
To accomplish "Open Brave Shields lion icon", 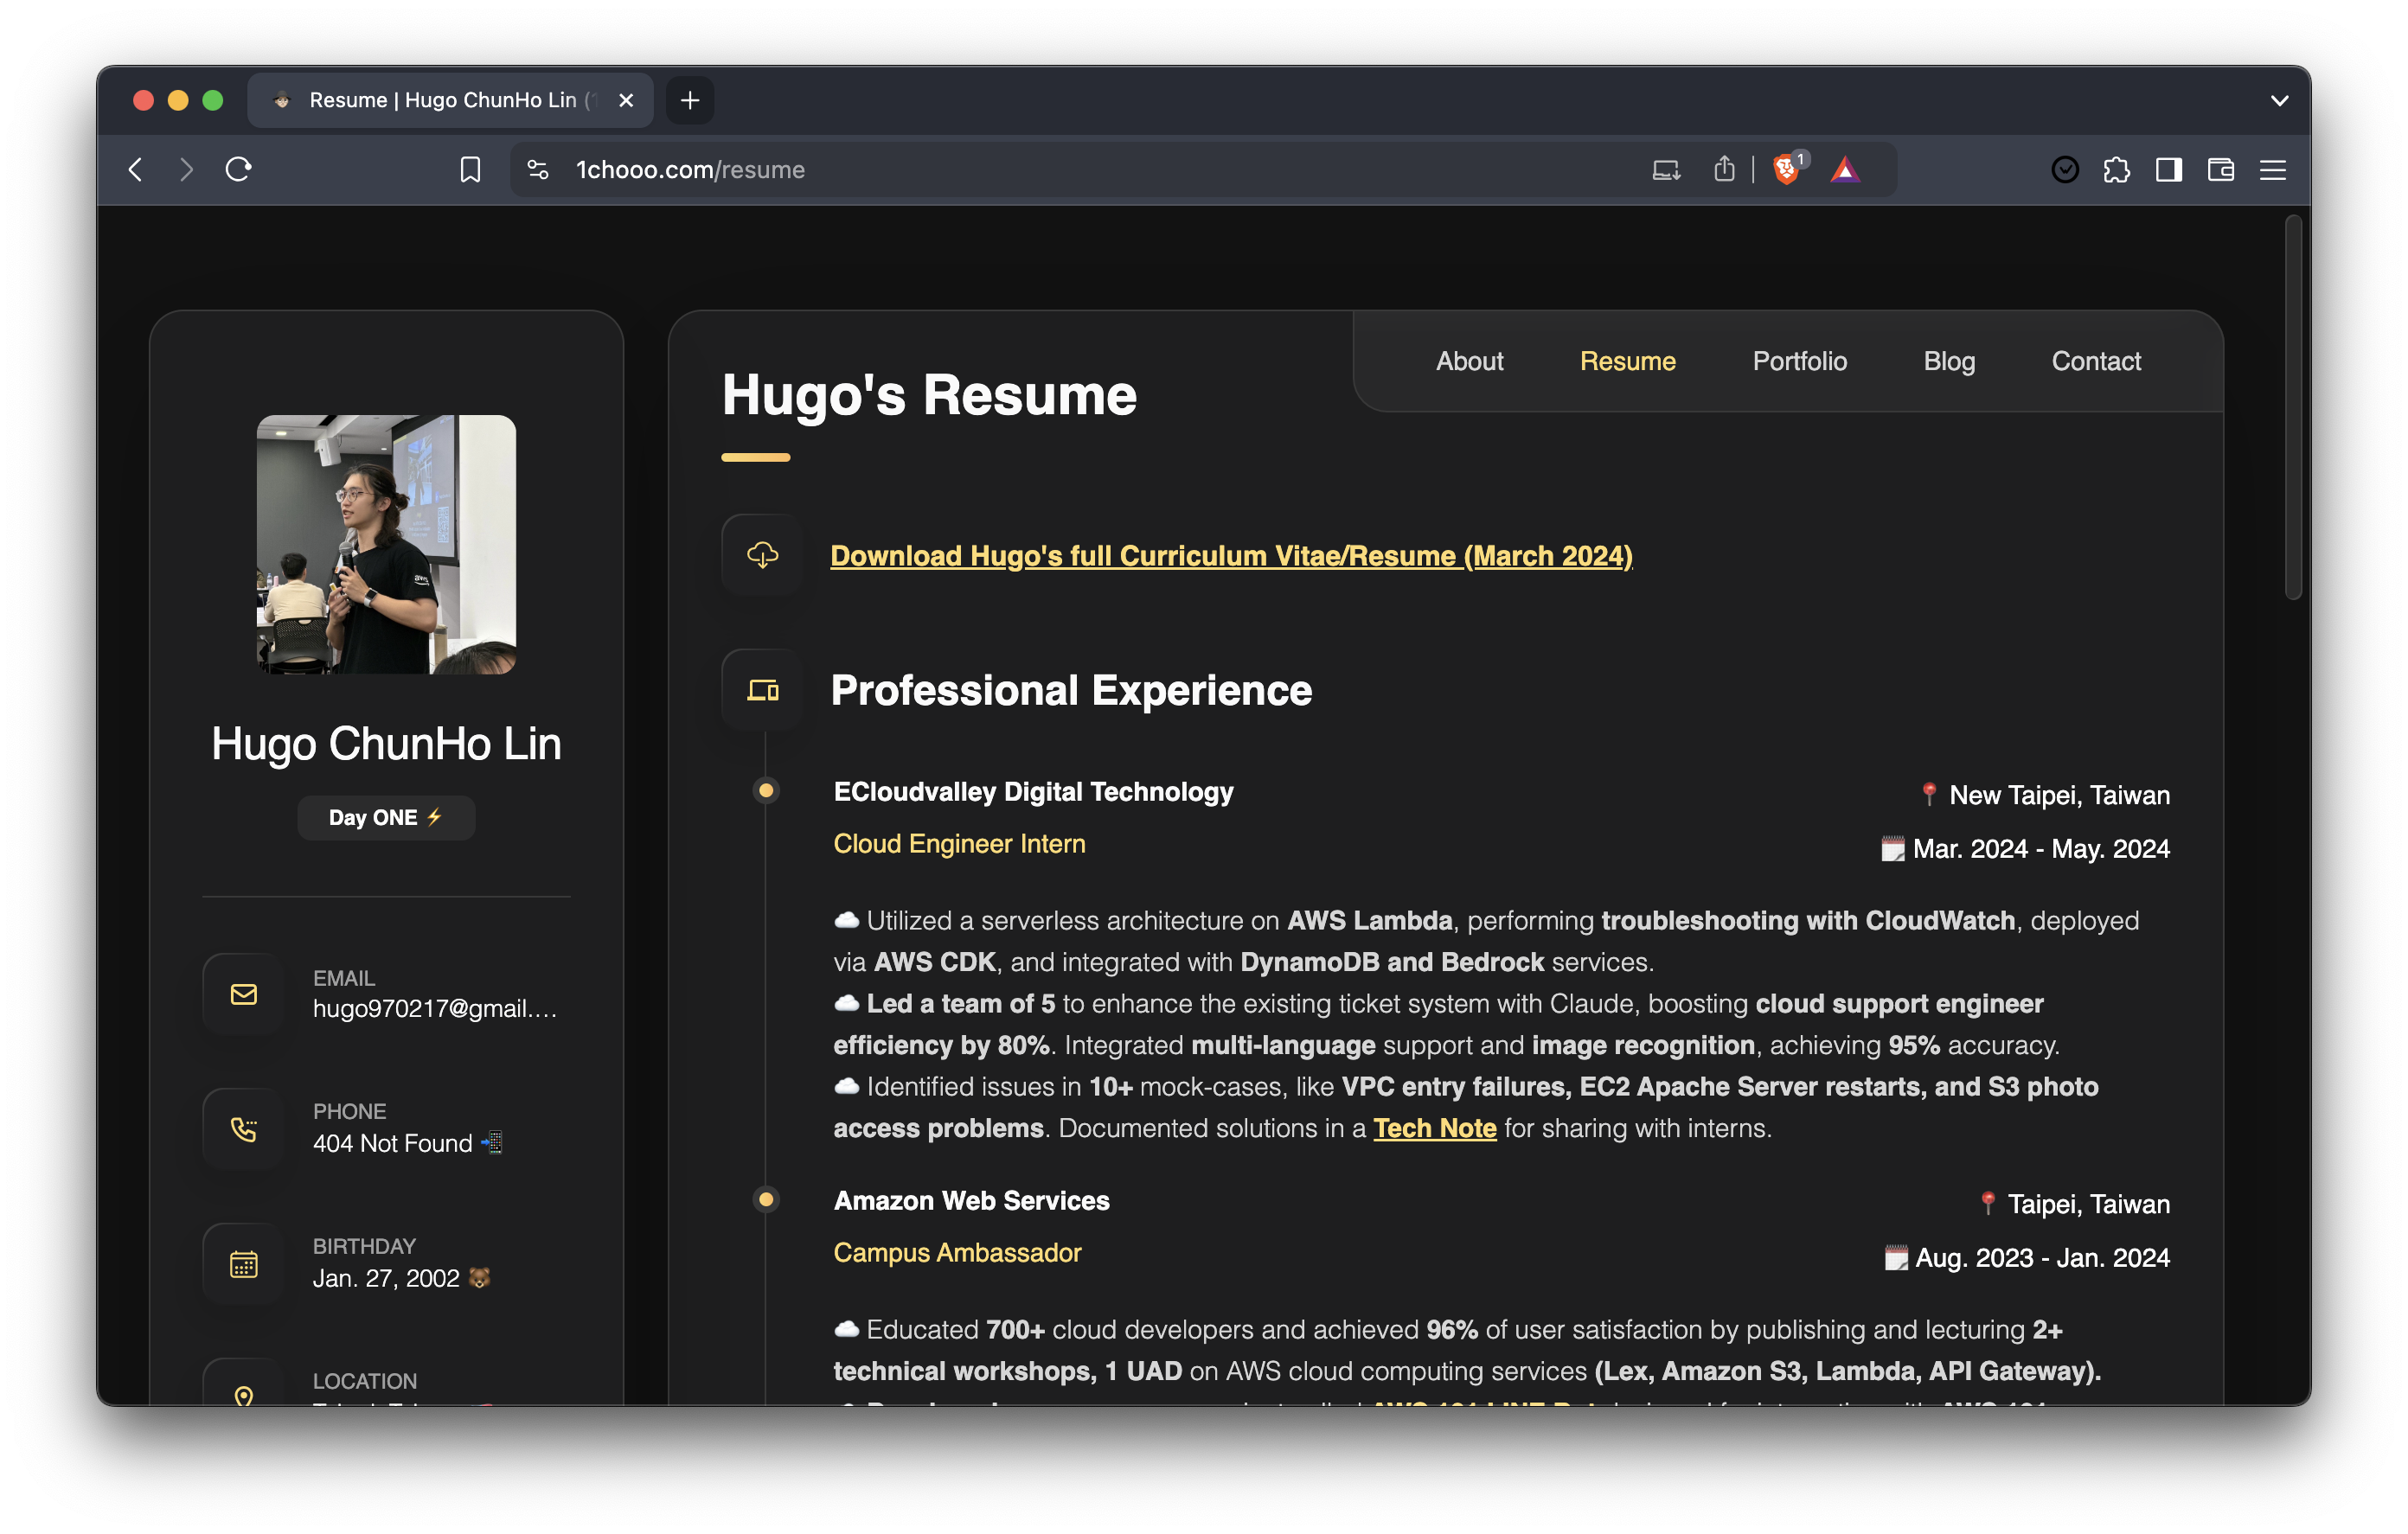I will 1788,169.
